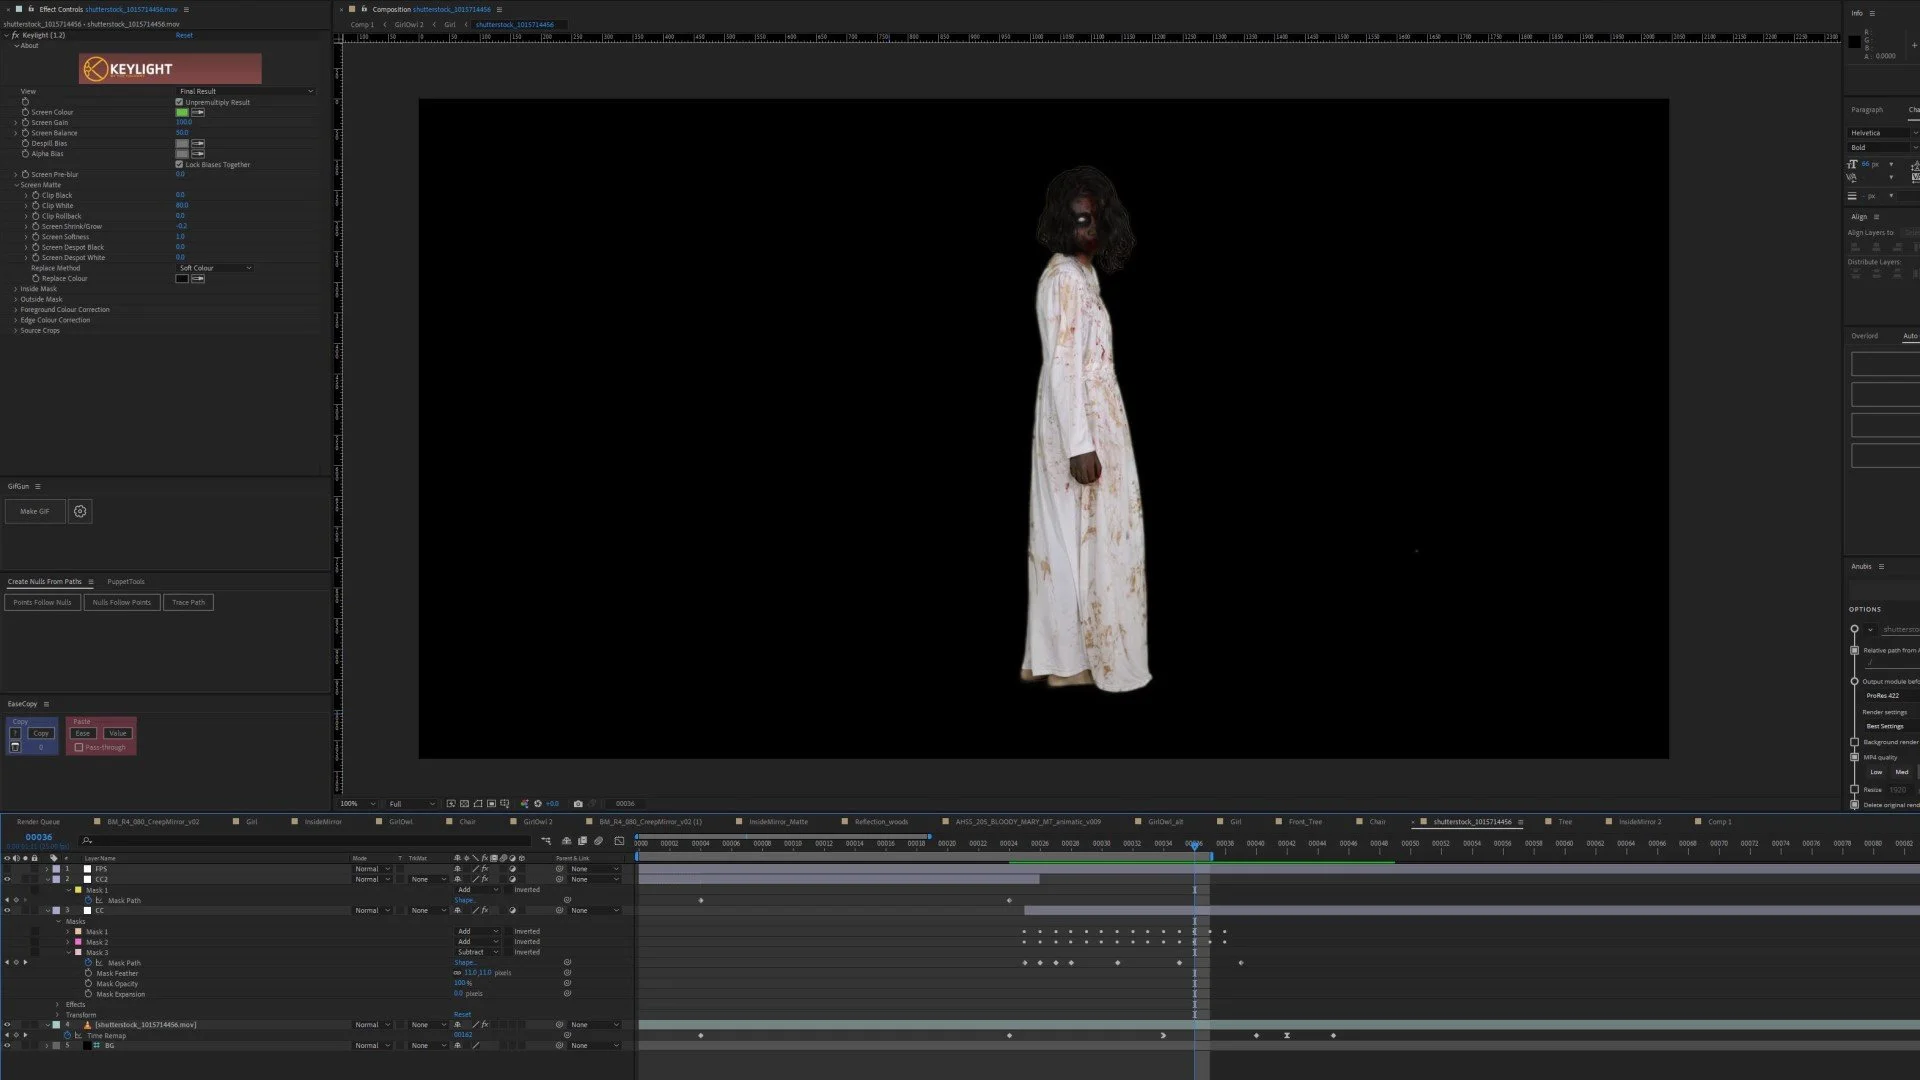Click the Time Remap stopwatch icon
The height and width of the screenshot is (1080, 1920).
pos(68,1036)
